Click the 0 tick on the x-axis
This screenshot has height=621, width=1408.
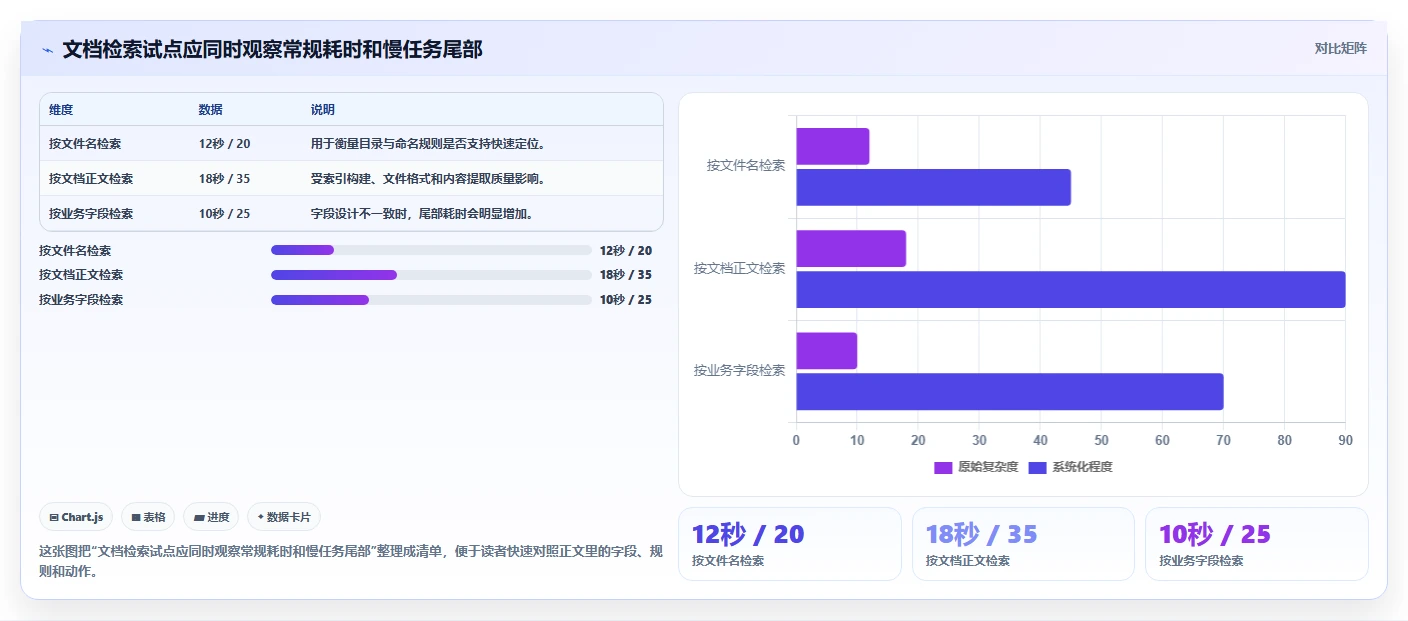click(796, 440)
